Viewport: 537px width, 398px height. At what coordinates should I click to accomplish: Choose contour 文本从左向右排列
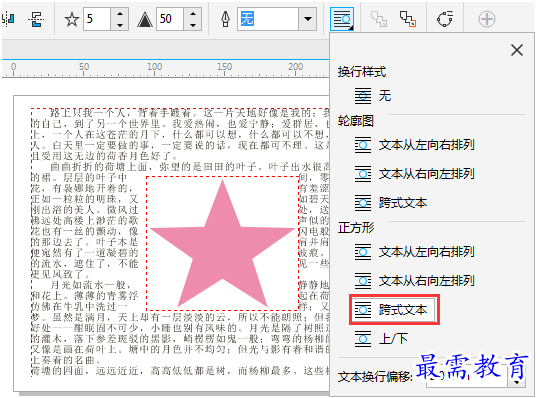(x=414, y=145)
